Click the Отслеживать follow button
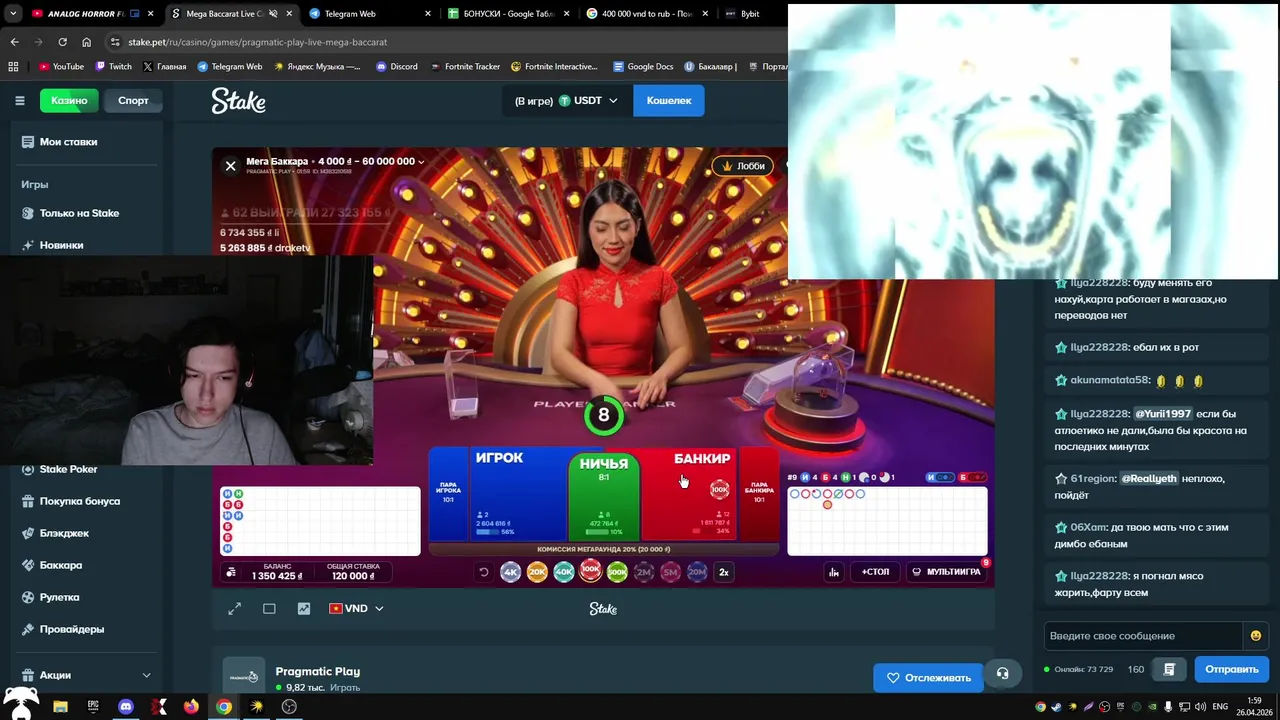This screenshot has height=720, width=1280. [928, 677]
